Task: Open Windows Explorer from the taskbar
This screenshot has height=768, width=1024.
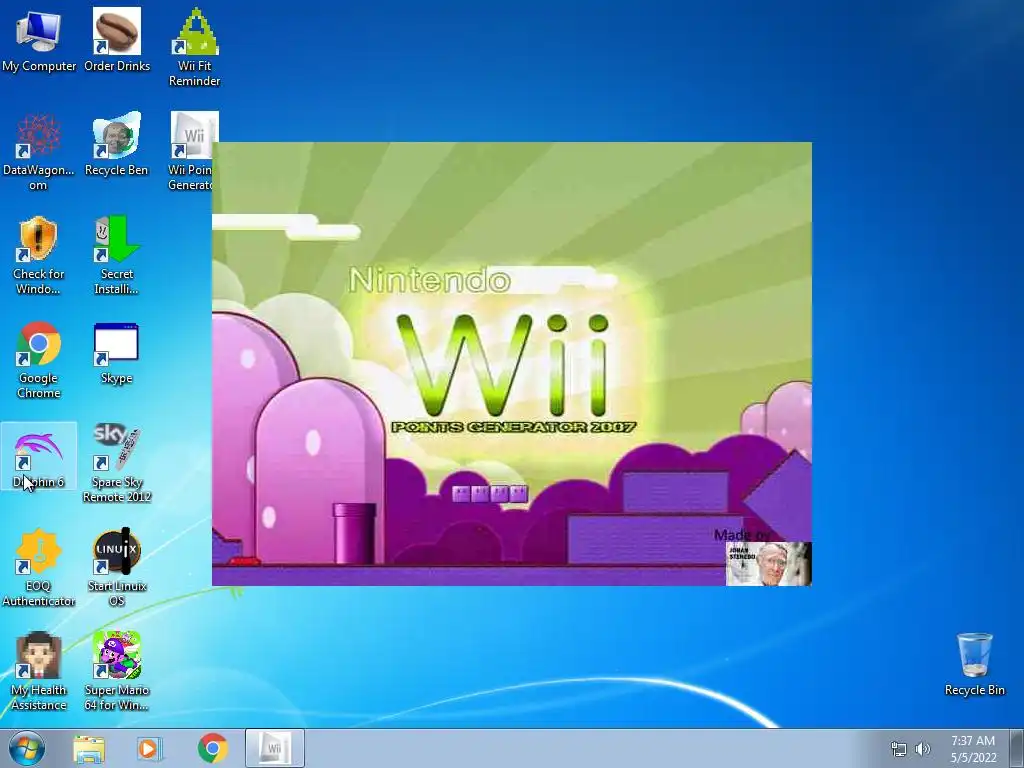Action: [x=89, y=749]
